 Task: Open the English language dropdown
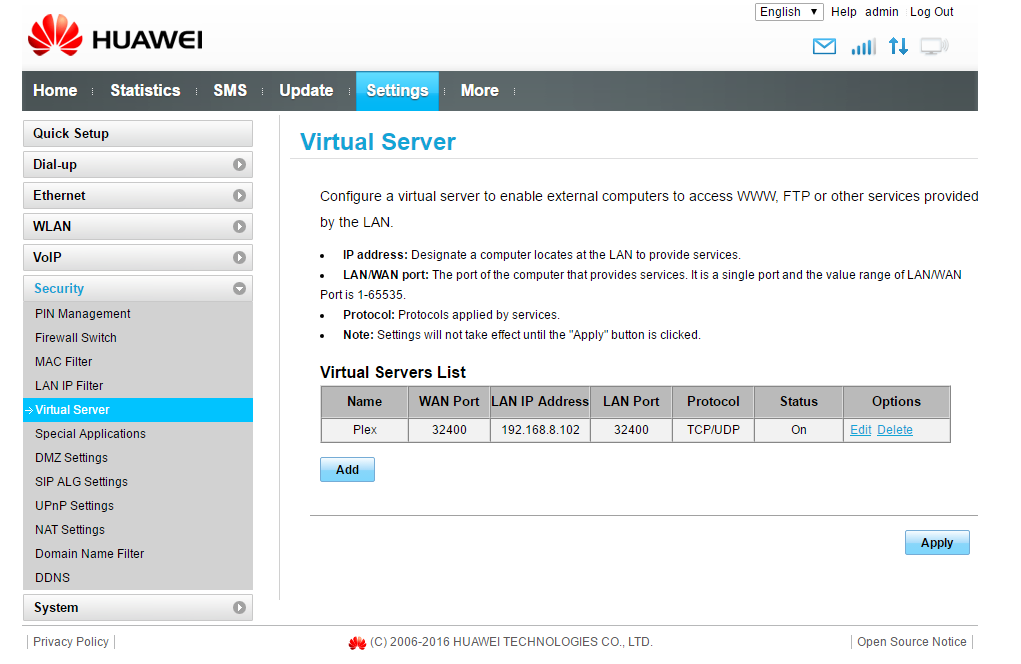[789, 12]
